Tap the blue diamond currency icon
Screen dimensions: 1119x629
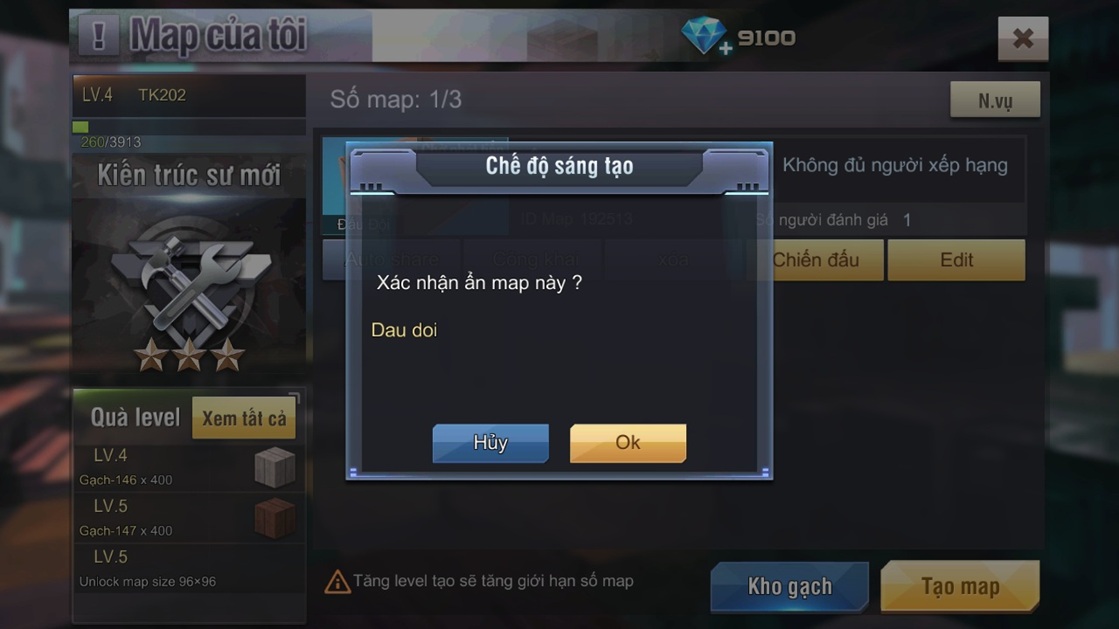click(704, 34)
